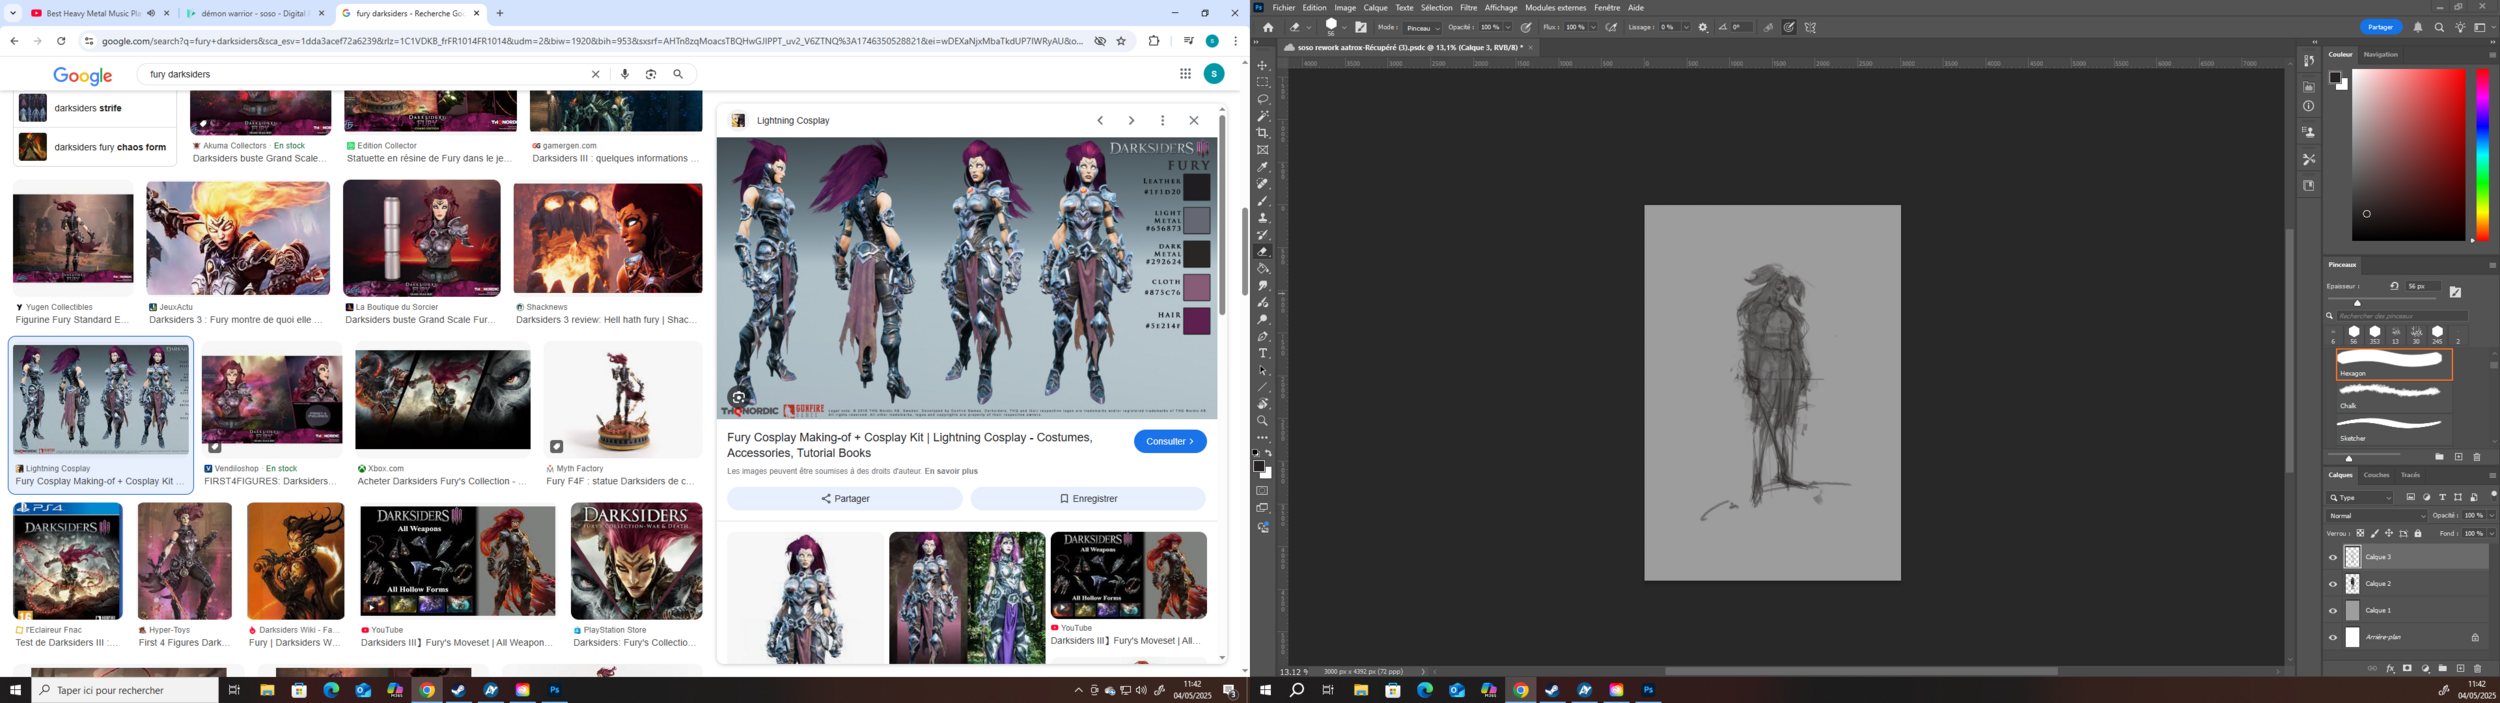Delete layer with Calques trash icon

2478,669
